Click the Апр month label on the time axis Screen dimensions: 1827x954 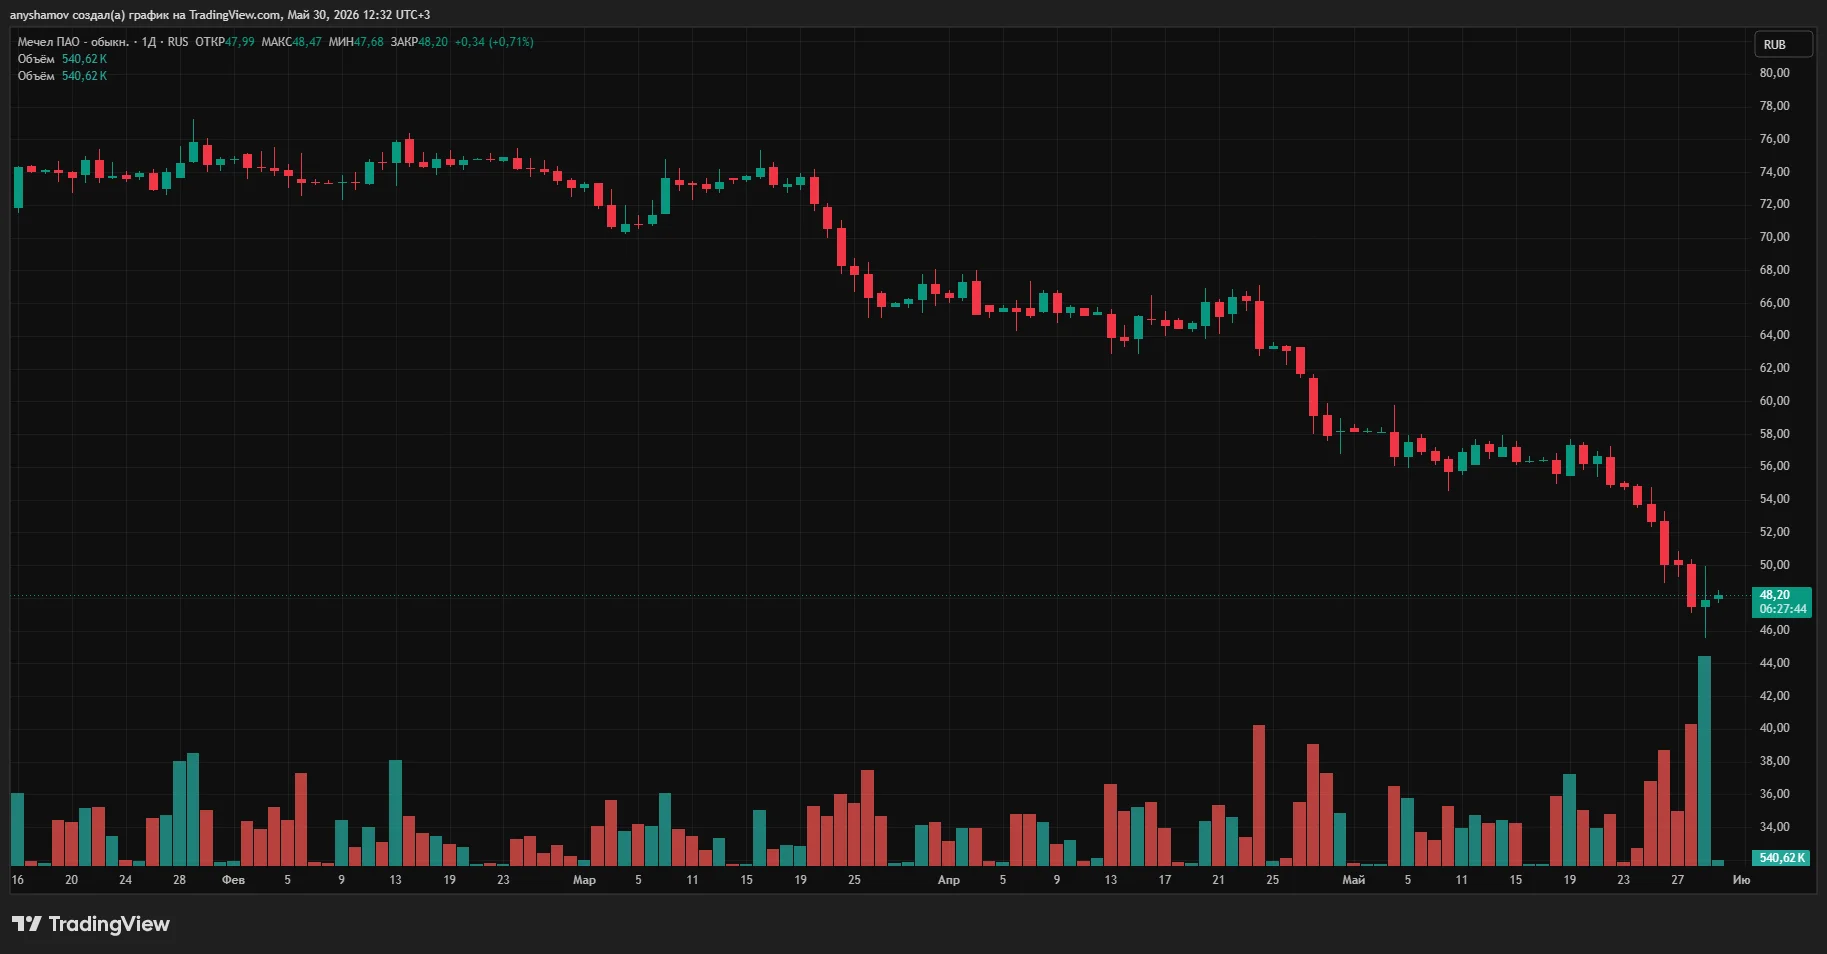point(949,880)
